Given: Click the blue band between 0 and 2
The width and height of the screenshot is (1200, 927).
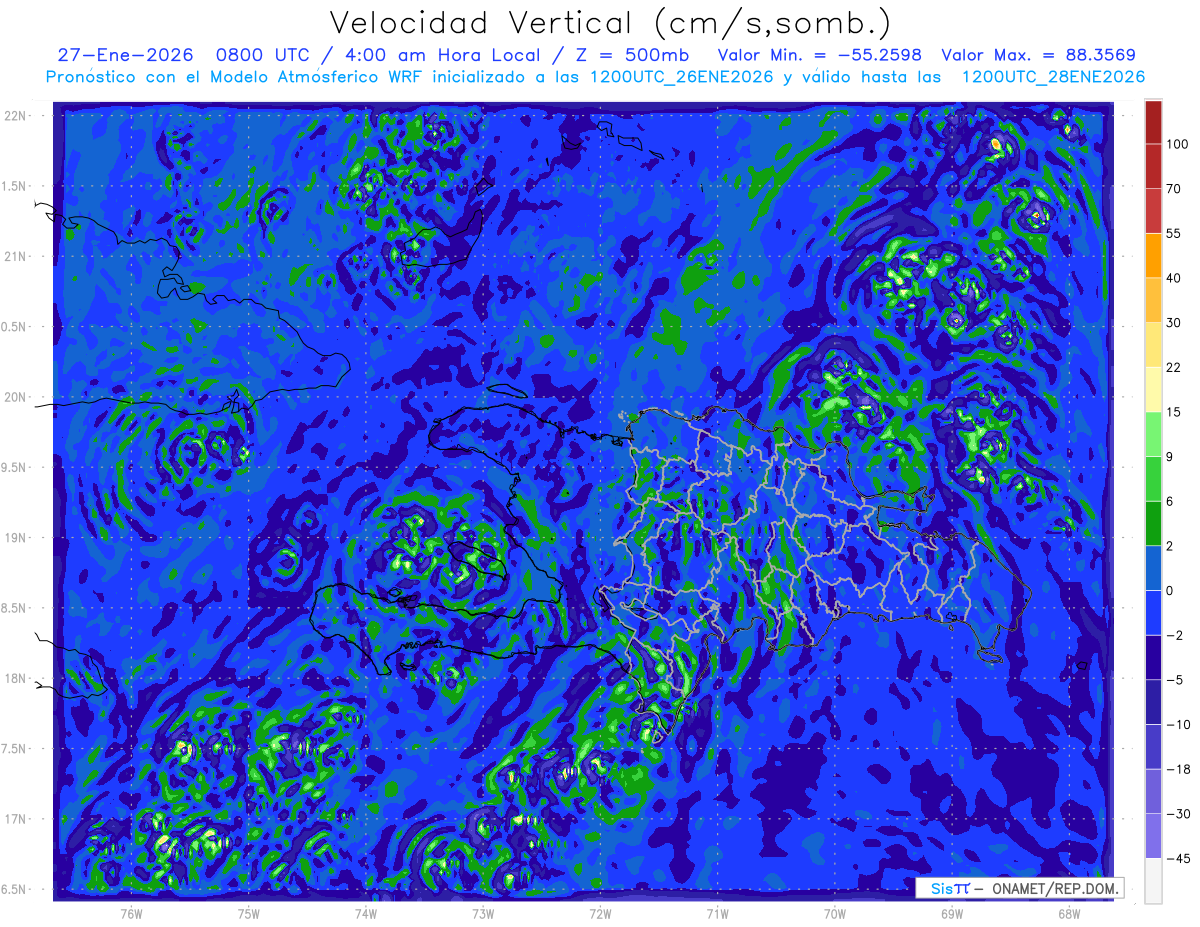Looking at the screenshot, I should pyautogui.click(x=1153, y=568).
